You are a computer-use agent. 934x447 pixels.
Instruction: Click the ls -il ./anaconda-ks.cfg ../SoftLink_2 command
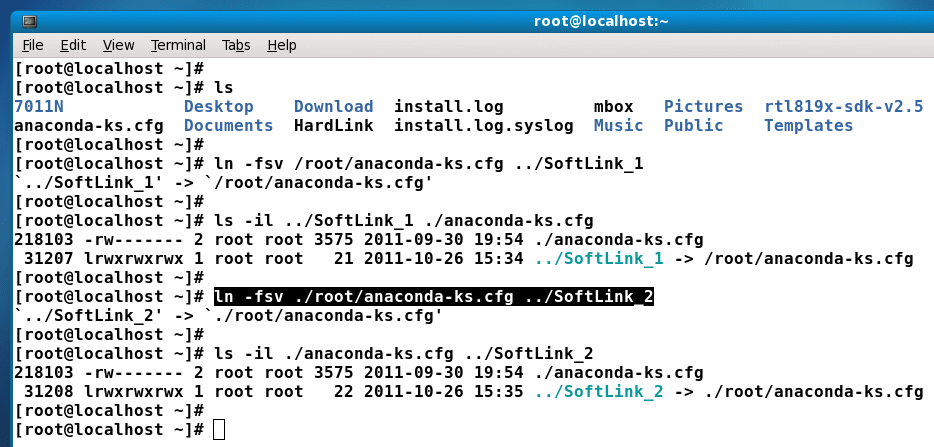pos(404,354)
